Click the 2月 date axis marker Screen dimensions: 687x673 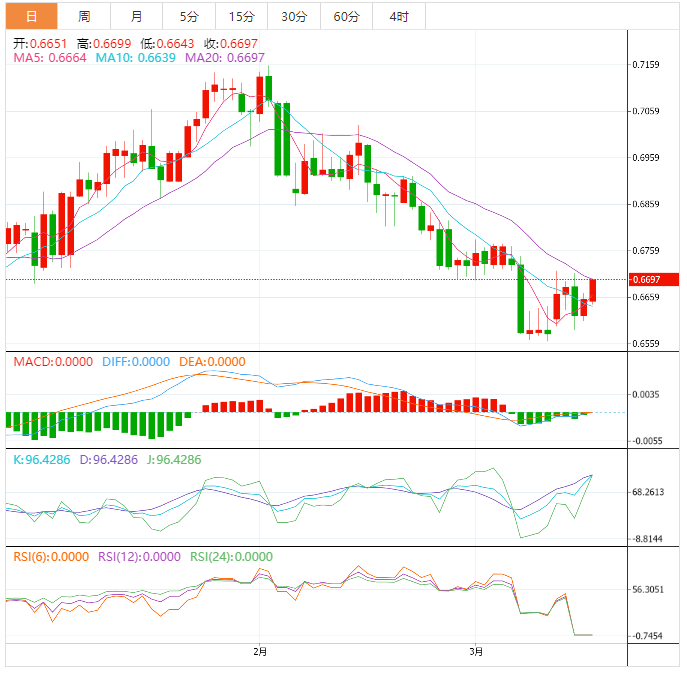point(260,652)
